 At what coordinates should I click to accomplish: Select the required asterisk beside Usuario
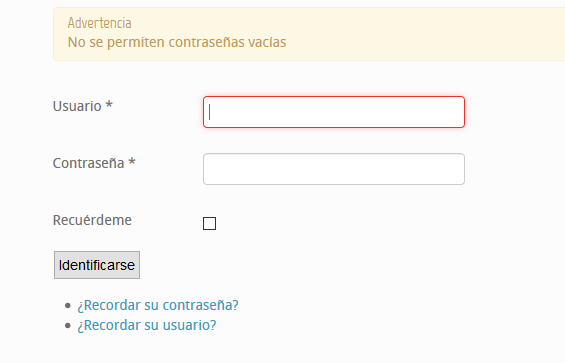tap(109, 105)
